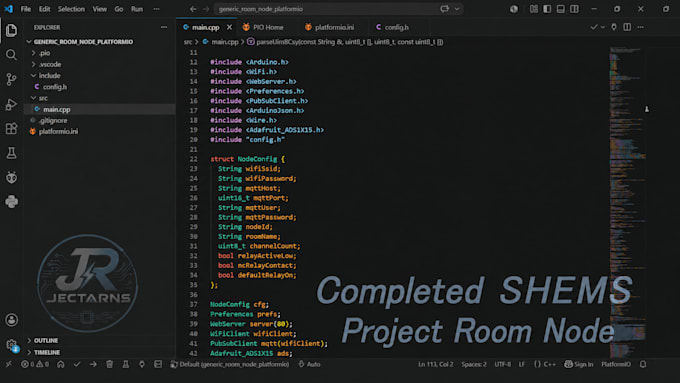The width and height of the screenshot is (680, 383).
Task: Click the build checkmark in editor toolbar
Action: [594, 27]
